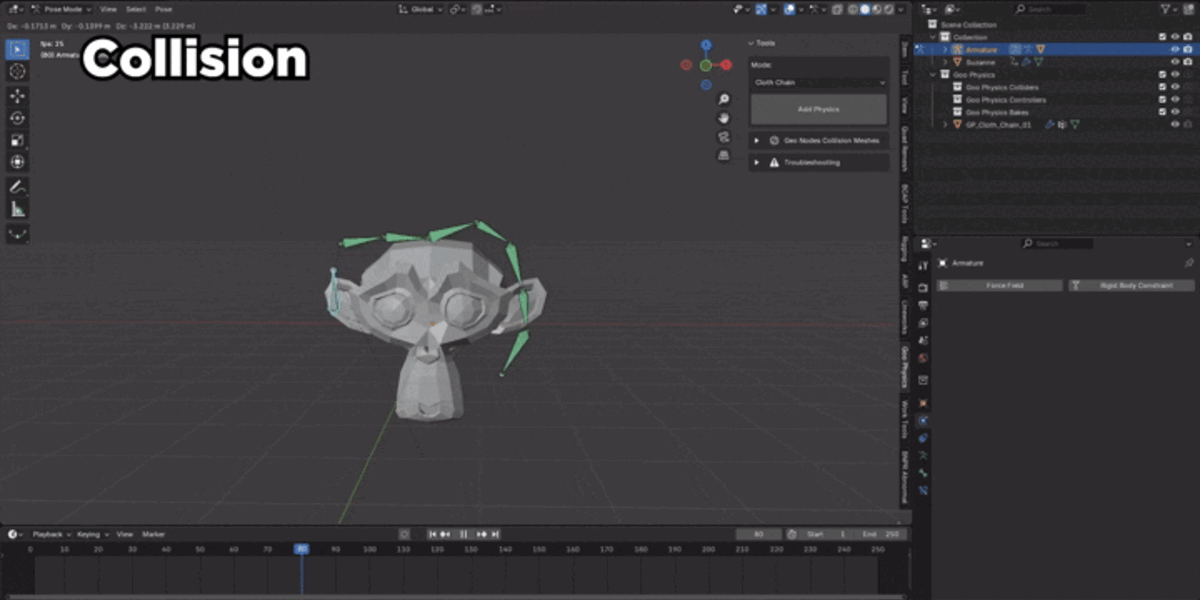Open the Tool properties tab icon
Image resolution: width=1200 pixels, height=600 pixels.
[923, 265]
